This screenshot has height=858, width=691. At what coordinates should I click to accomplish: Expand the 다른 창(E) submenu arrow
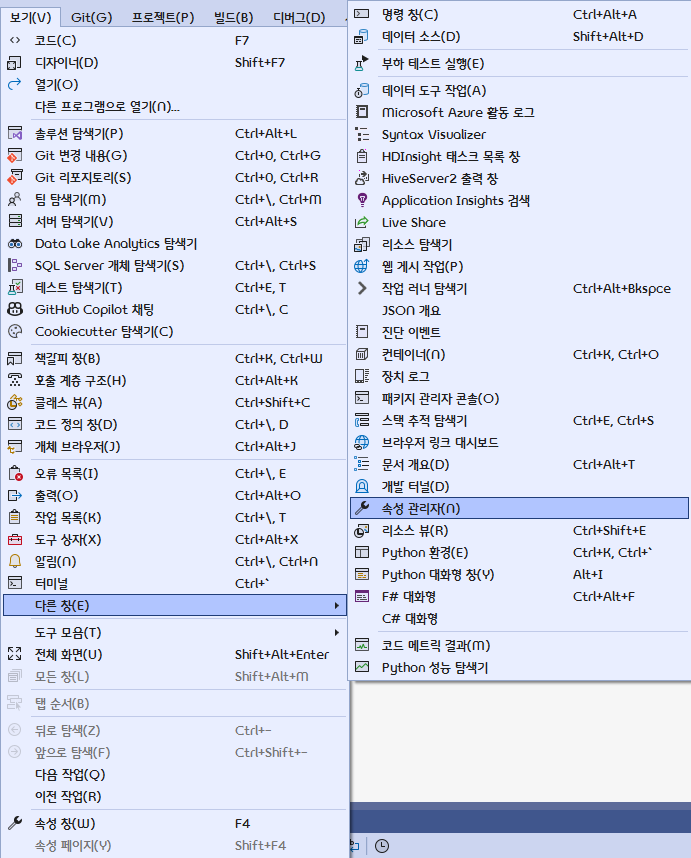[x=336, y=606]
